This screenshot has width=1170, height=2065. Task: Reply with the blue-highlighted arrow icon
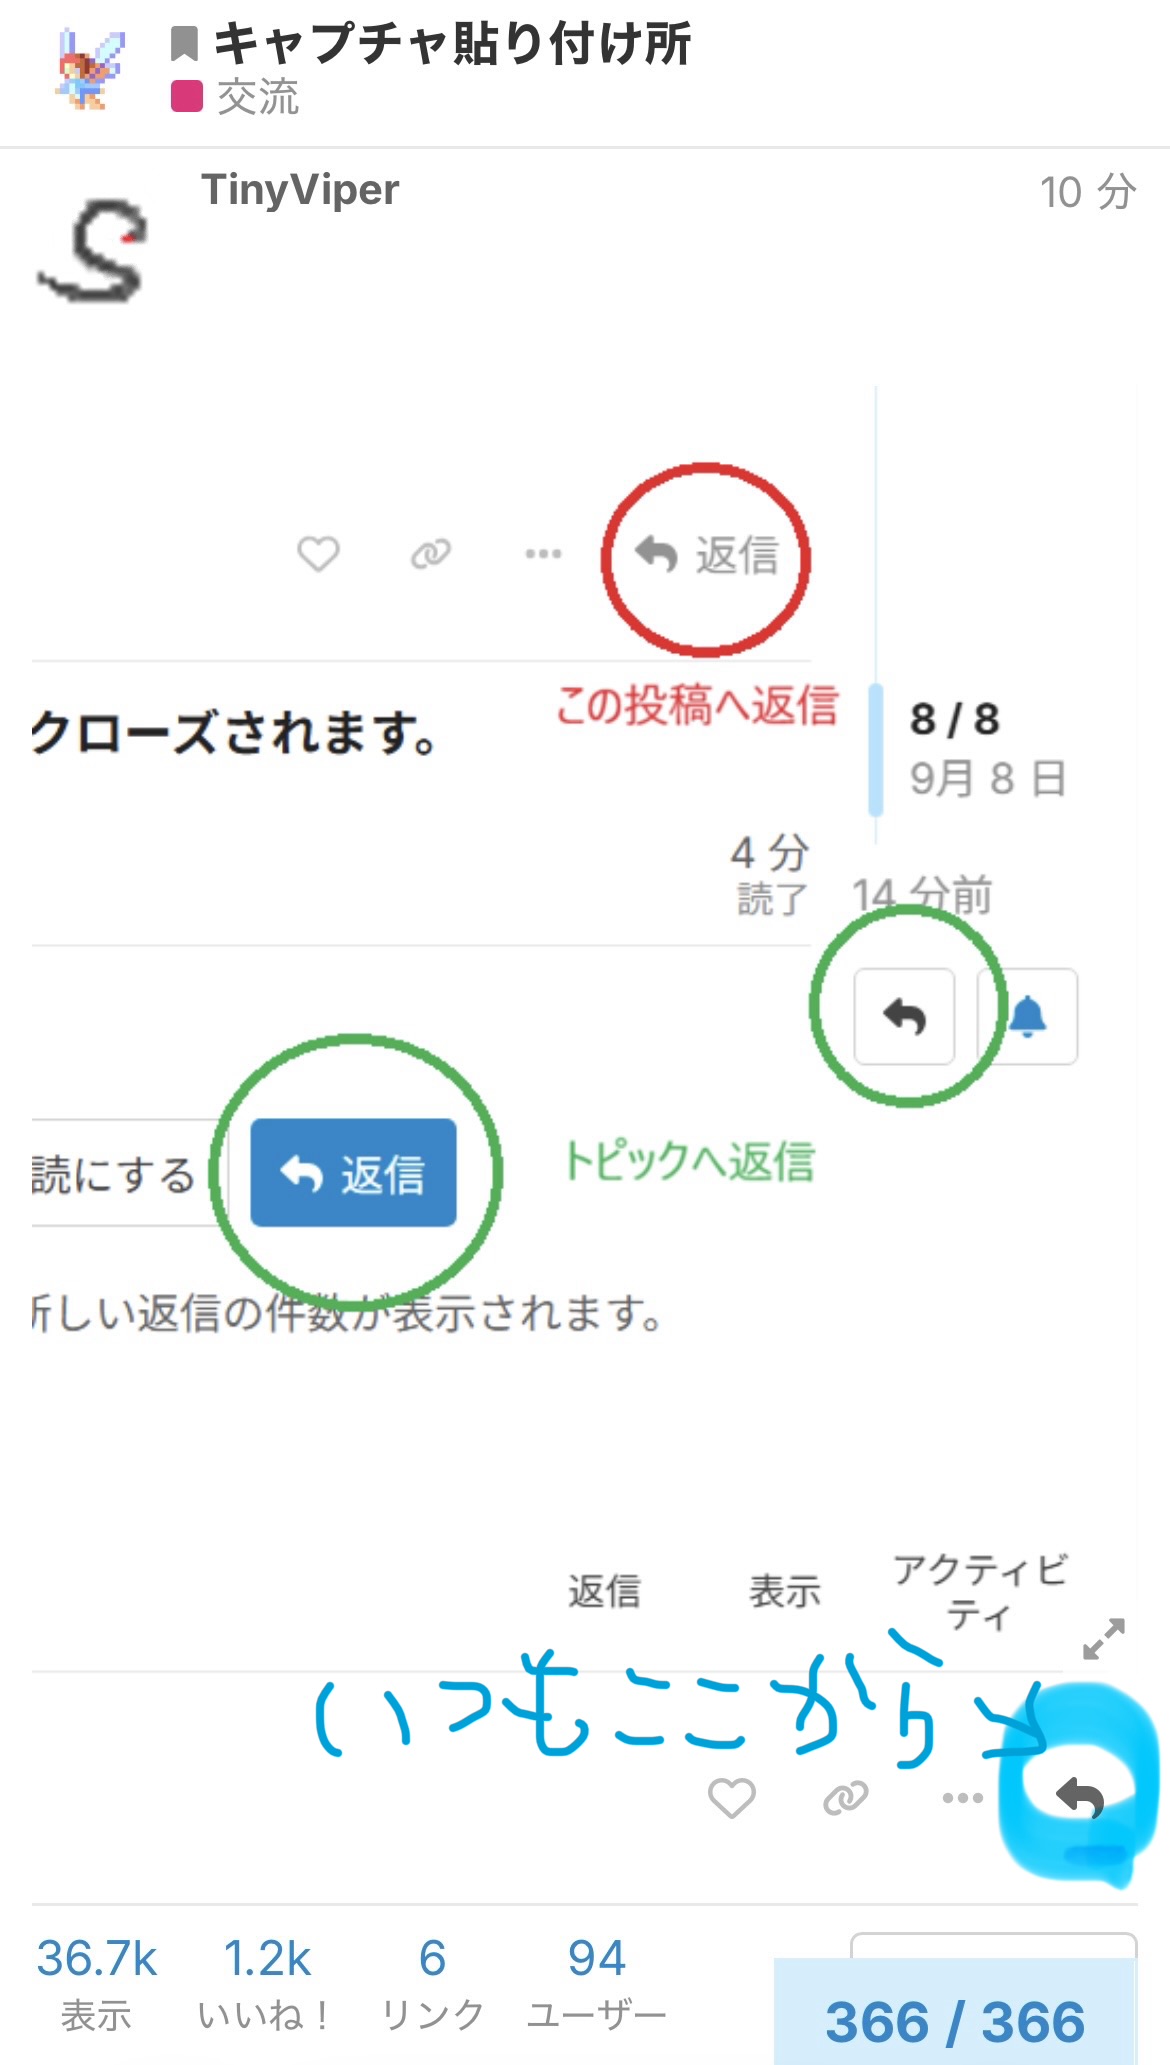point(1080,1798)
